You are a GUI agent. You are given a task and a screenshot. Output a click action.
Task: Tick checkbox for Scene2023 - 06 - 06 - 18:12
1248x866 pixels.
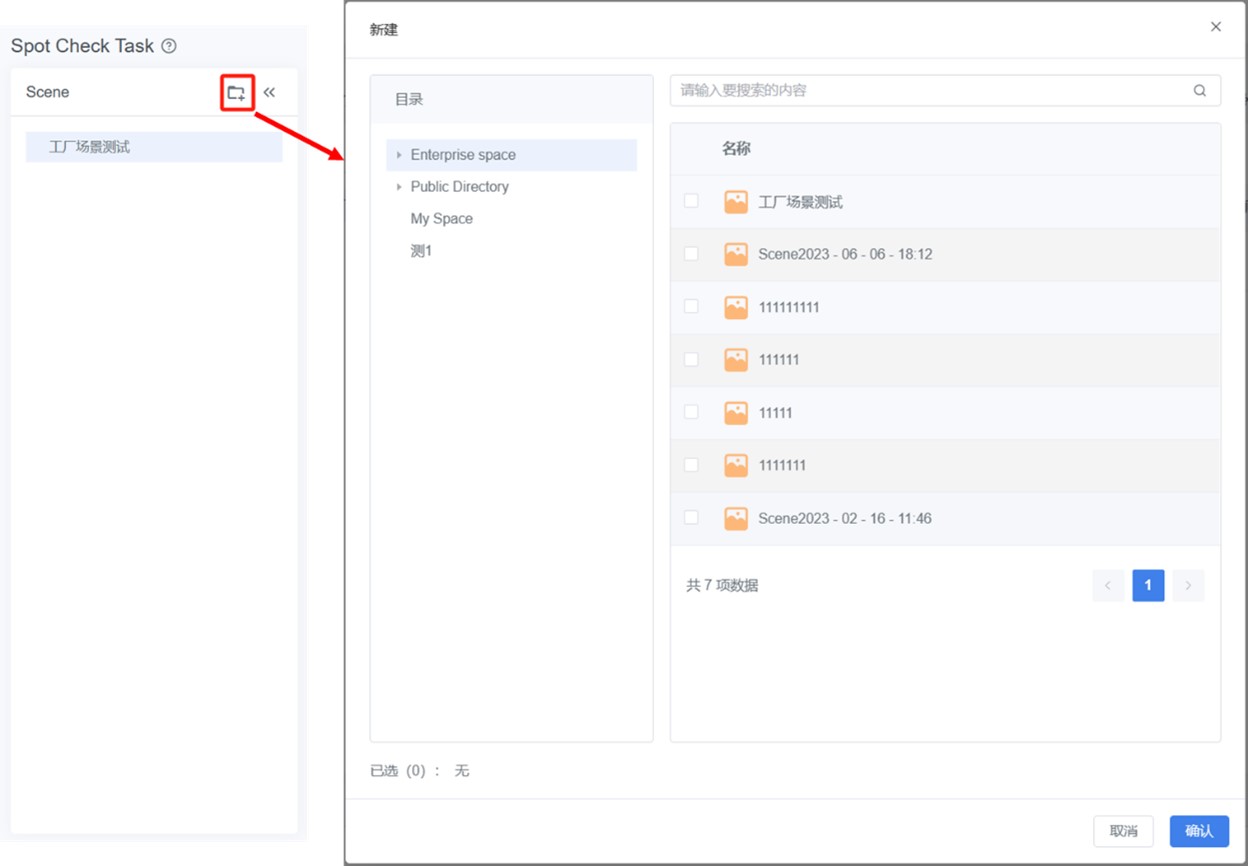(x=691, y=254)
